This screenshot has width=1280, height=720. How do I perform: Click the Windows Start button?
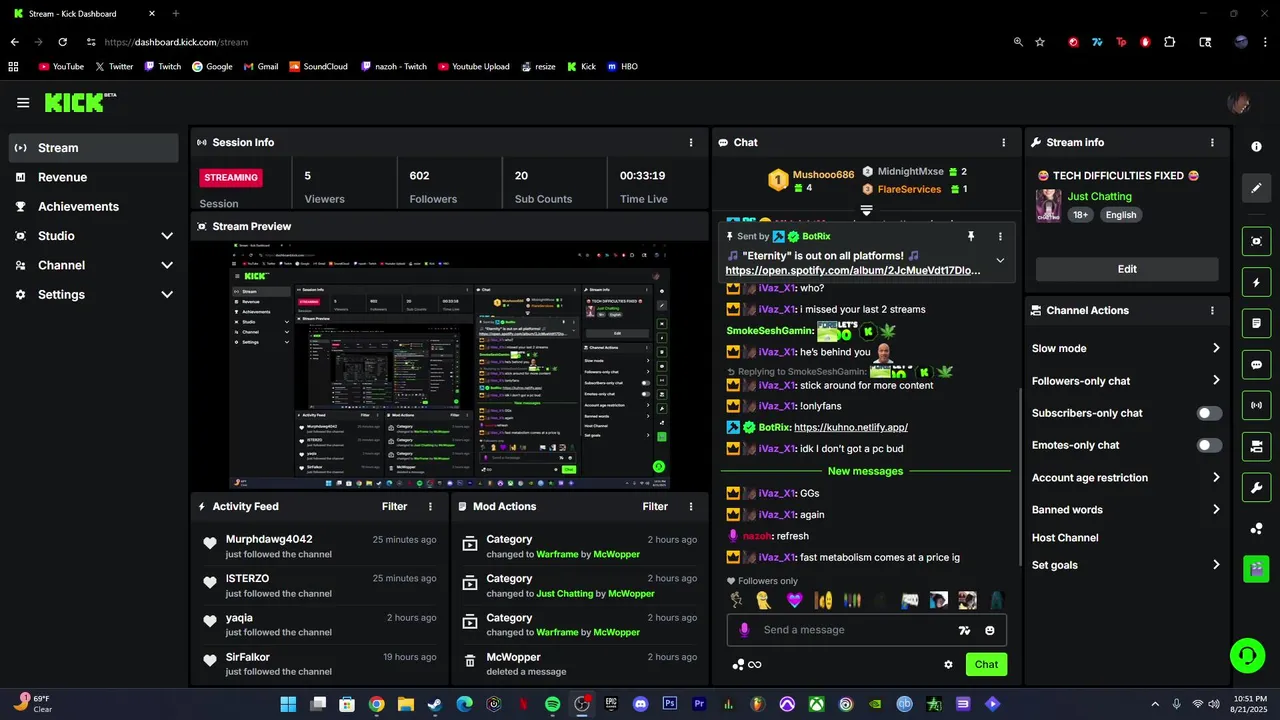point(288,704)
